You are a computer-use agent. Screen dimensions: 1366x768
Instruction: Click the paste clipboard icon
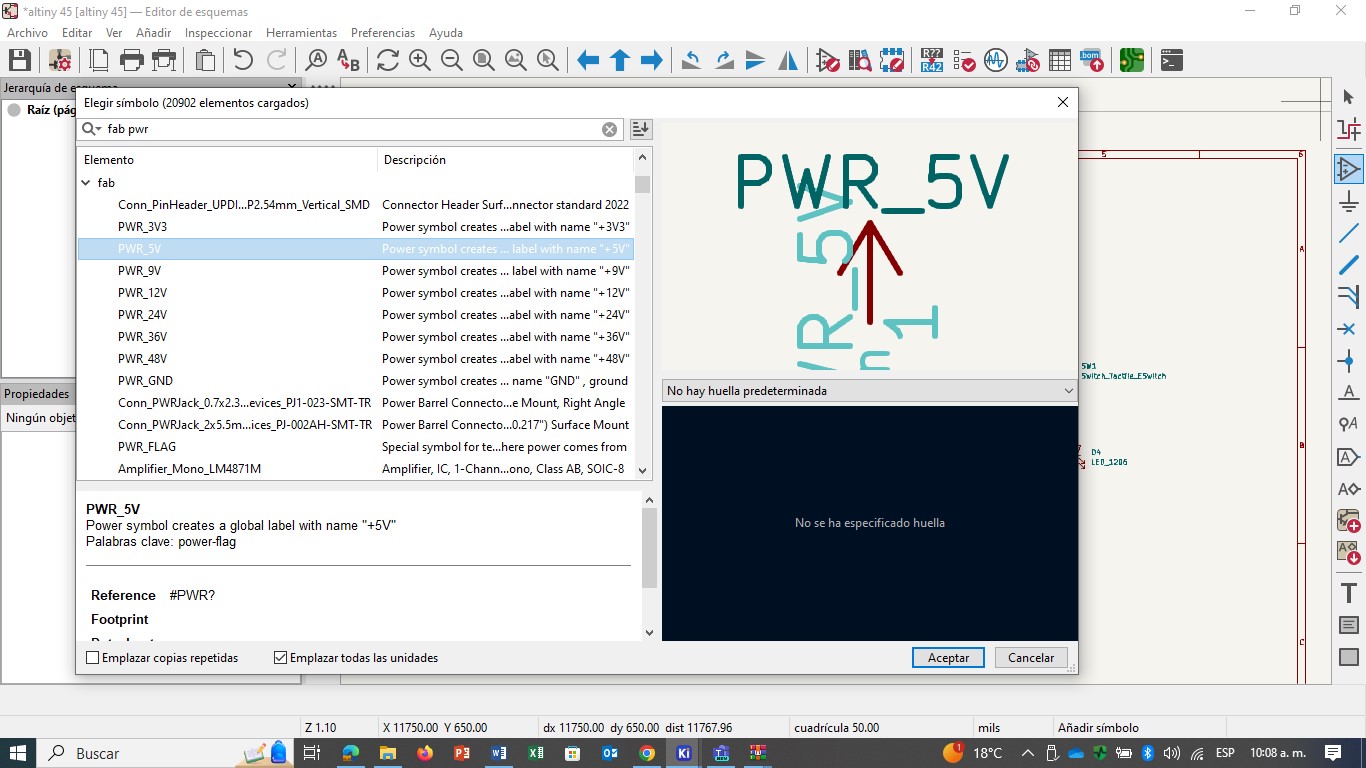click(205, 60)
